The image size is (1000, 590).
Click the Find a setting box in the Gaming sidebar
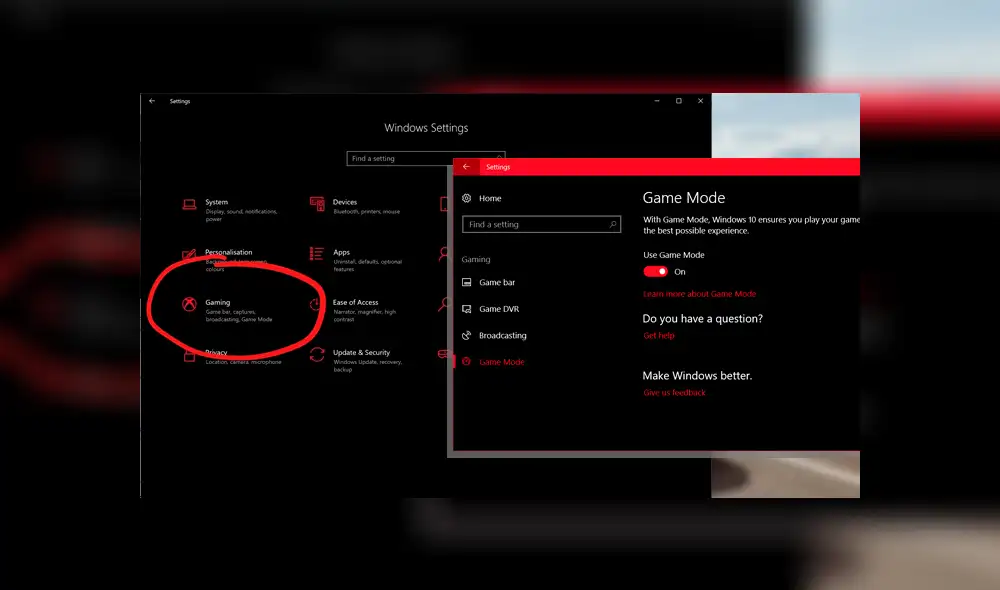point(540,225)
